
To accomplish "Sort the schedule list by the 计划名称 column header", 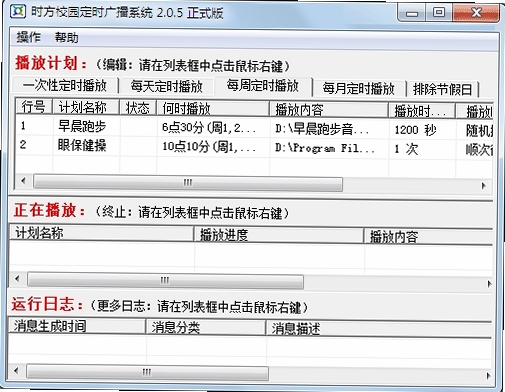I will (x=86, y=107).
